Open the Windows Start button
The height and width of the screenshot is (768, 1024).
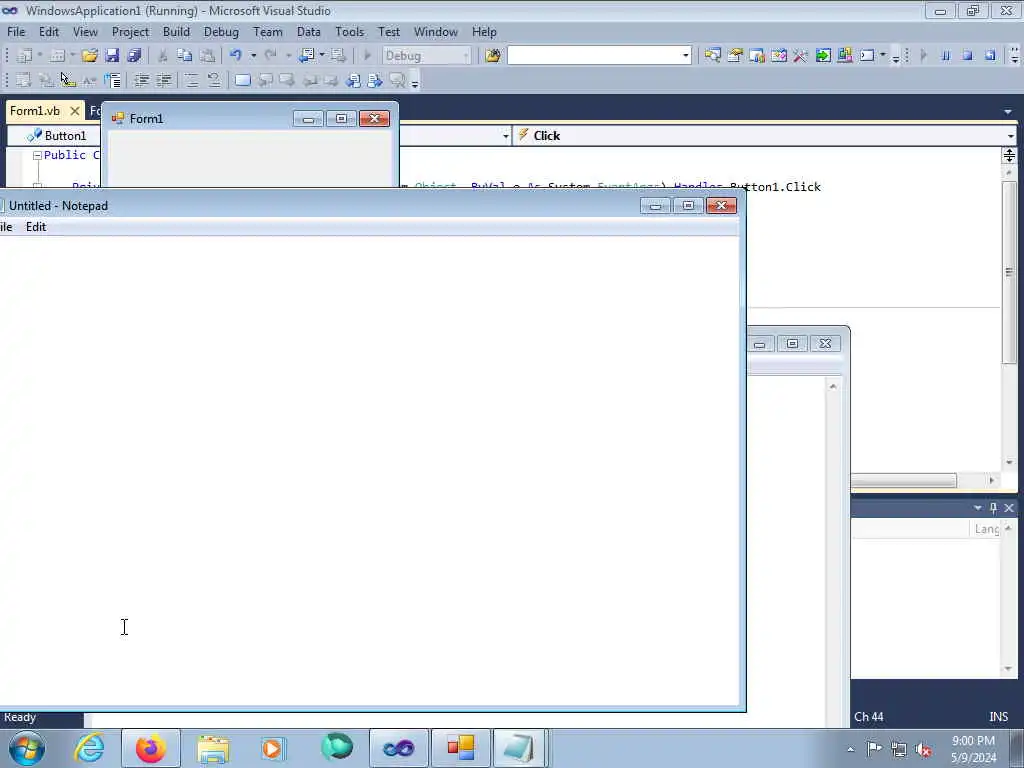click(x=27, y=748)
